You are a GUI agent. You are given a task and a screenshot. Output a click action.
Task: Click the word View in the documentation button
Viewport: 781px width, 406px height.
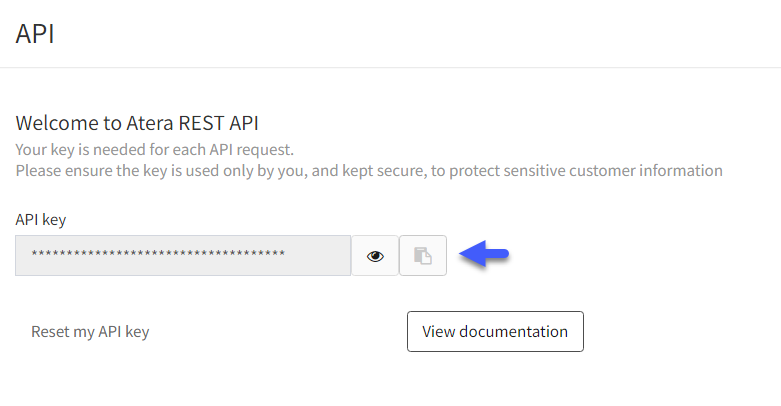tap(438, 332)
